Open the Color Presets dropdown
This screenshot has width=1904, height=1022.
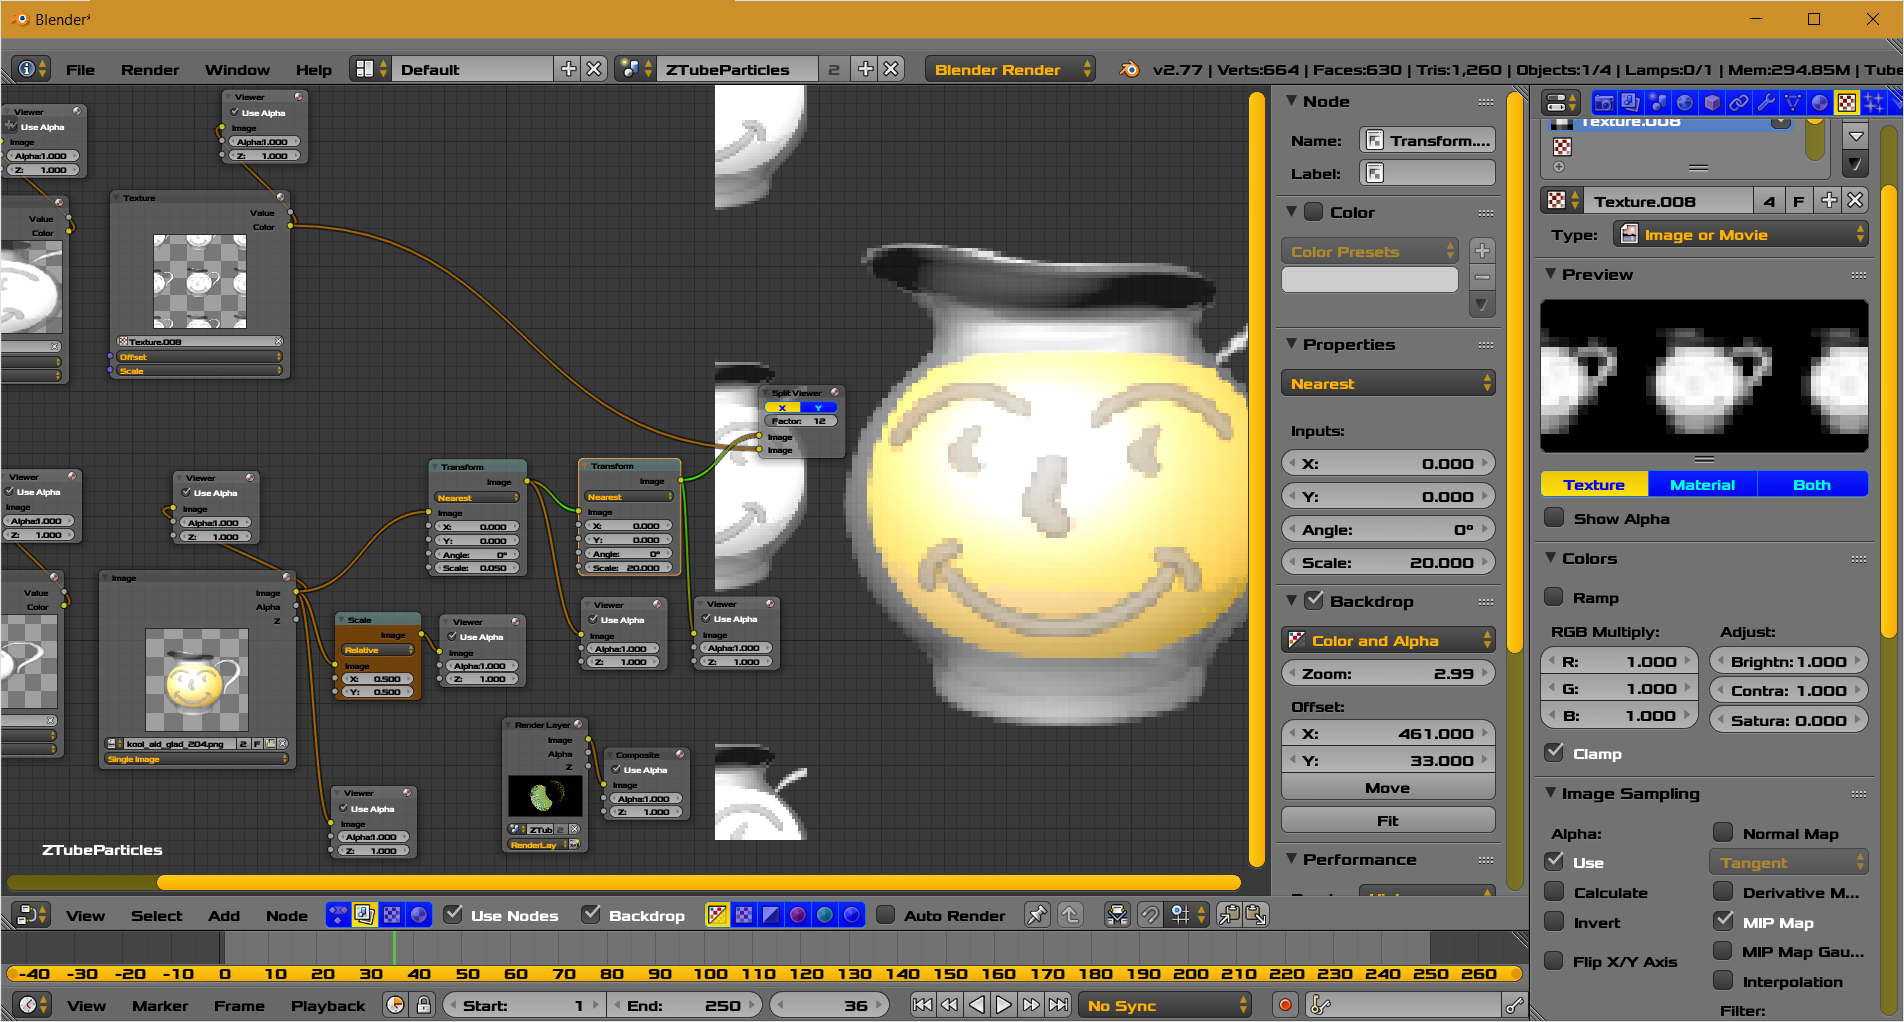(1369, 251)
